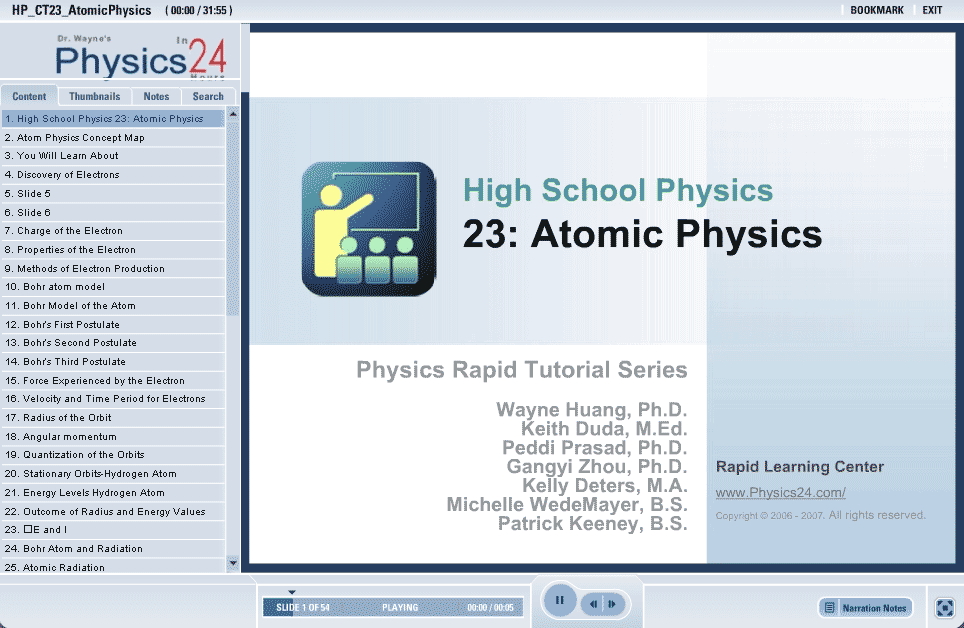Toggle fullscreen view icon
This screenshot has height=628, width=964.
(x=943, y=607)
